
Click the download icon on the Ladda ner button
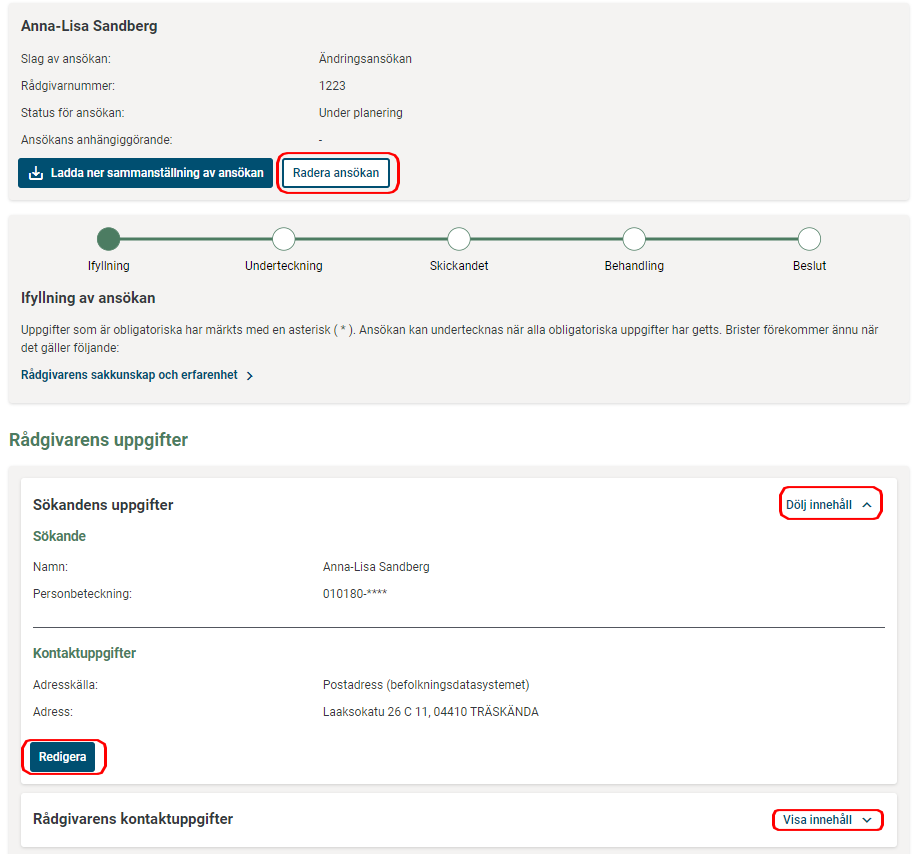36,173
